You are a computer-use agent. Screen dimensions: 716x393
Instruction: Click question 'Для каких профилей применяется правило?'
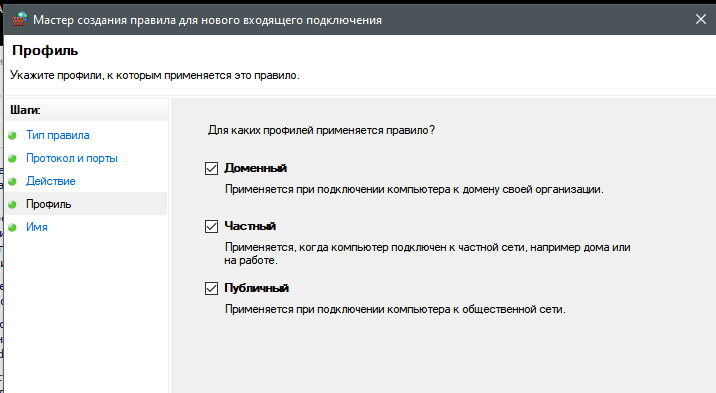tap(321, 130)
